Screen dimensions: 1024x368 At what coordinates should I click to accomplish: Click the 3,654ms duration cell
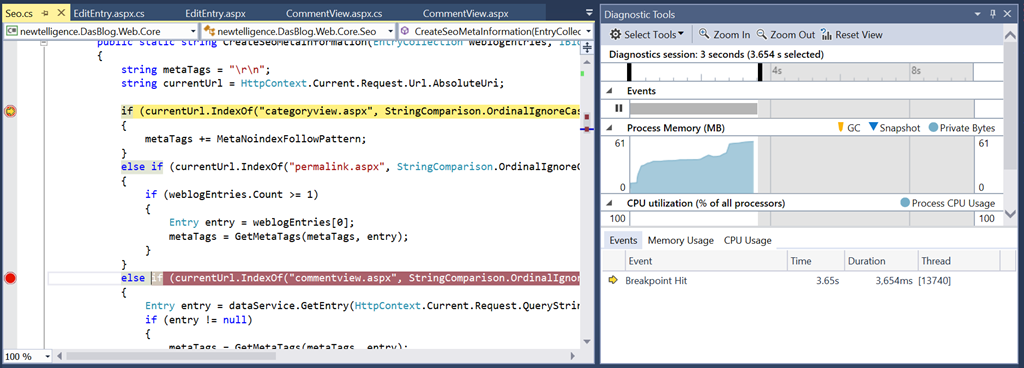[x=893, y=281]
